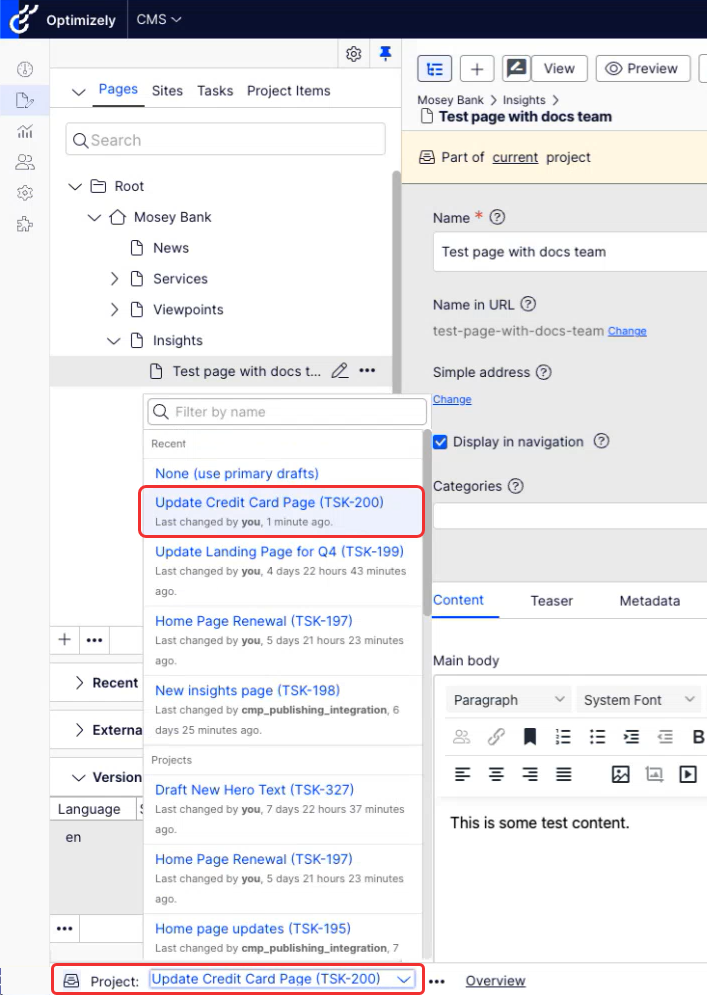This screenshot has width=707, height=995.
Task: Center align the text in editor
Action: click(x=496, y=774)
